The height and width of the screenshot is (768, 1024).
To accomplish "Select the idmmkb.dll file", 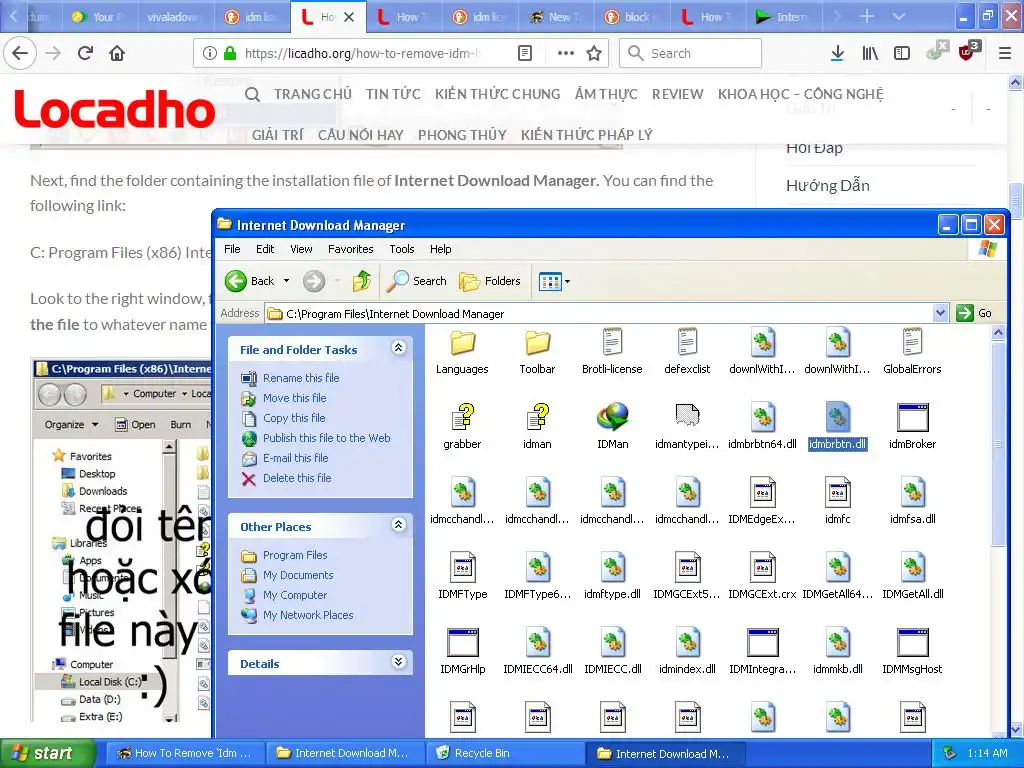I will [x=837, y=652].
